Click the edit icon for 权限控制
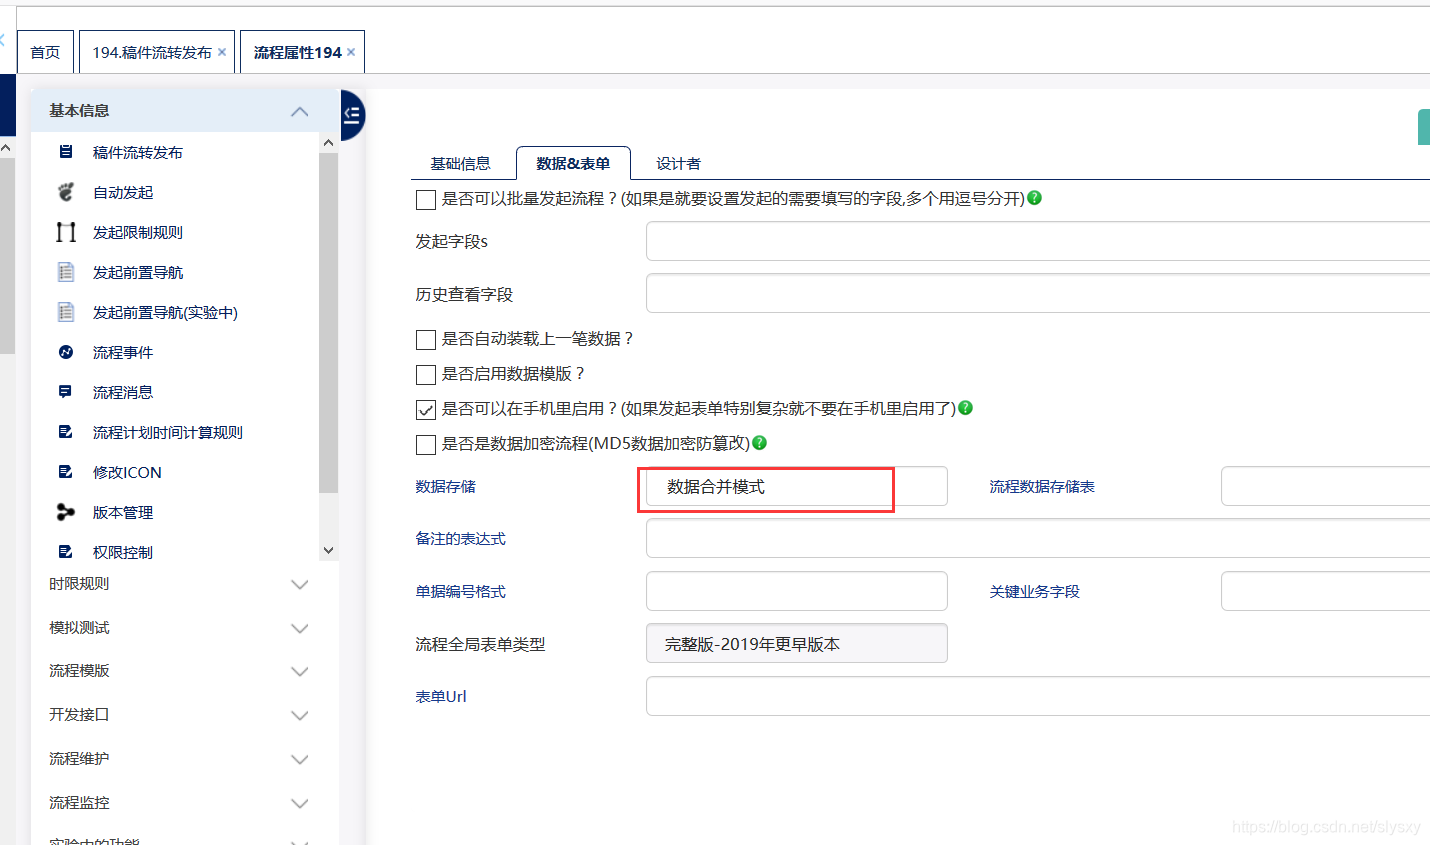The height and width of the screenshot is (845, 1430). [x=66, y=552]
